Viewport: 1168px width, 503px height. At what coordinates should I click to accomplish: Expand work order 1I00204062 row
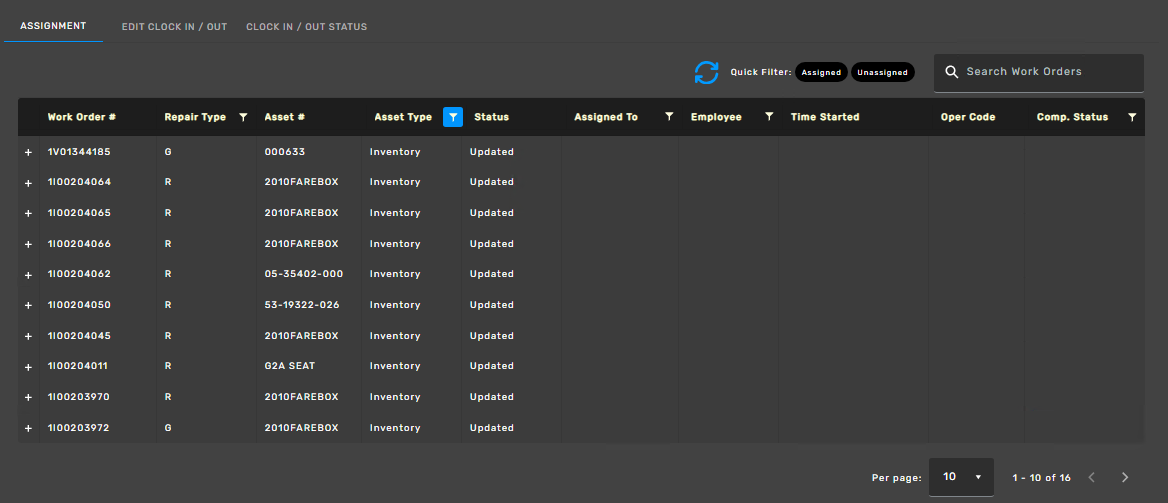(x=28, y=274)
